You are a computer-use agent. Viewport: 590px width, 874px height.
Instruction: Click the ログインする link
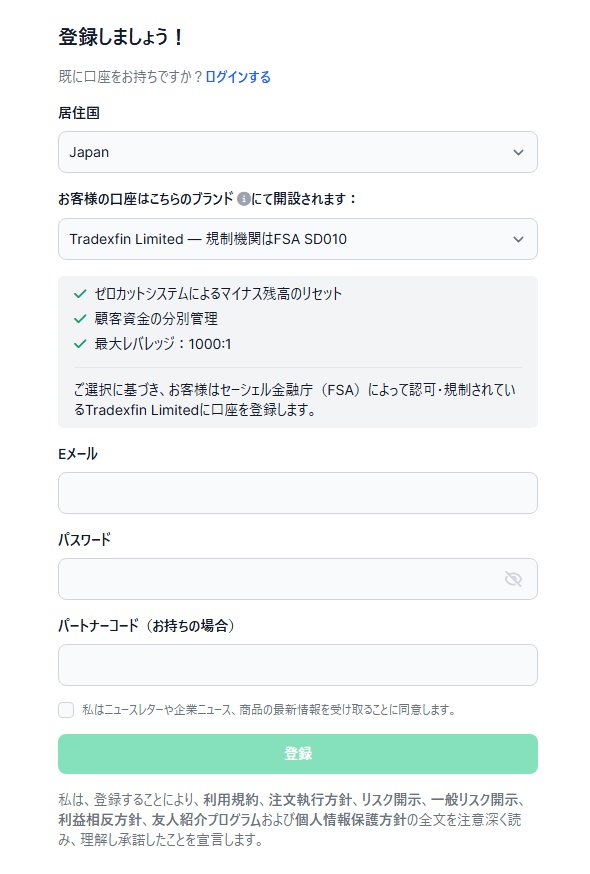coord(237,76)
